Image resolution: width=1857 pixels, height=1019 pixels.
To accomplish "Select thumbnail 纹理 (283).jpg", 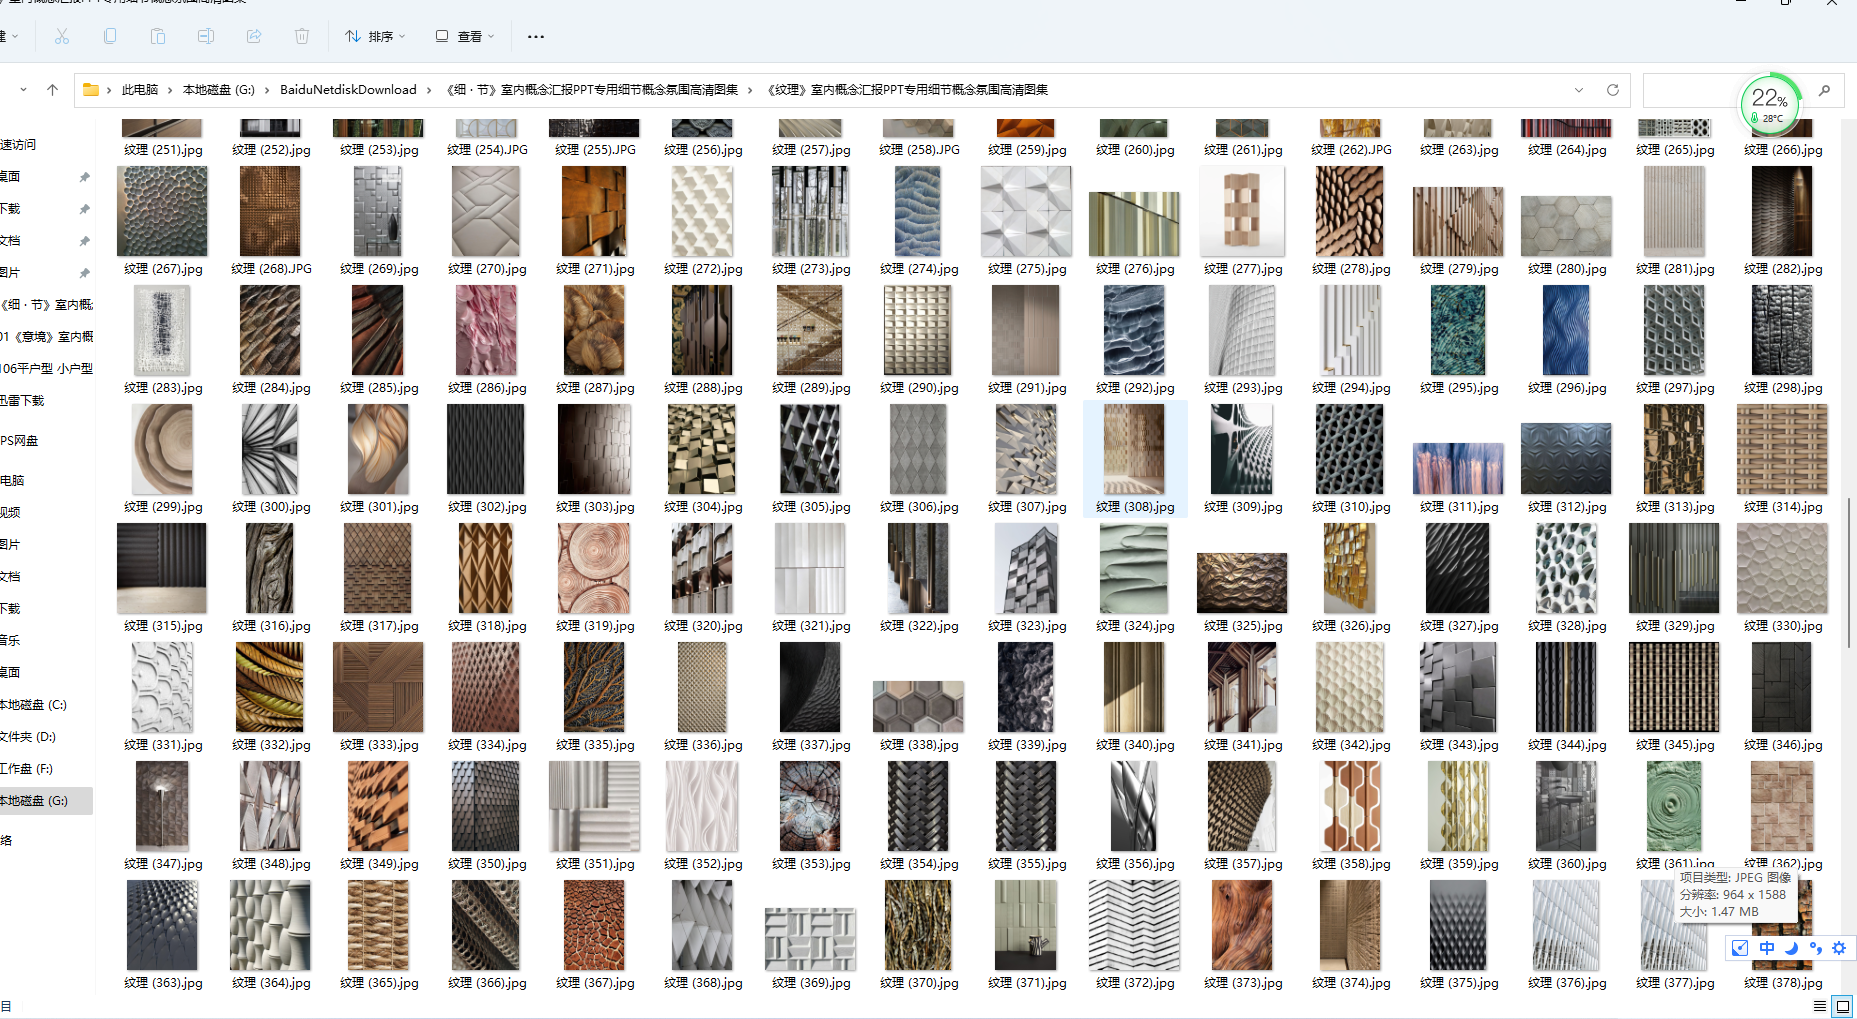I will (162, 330).
